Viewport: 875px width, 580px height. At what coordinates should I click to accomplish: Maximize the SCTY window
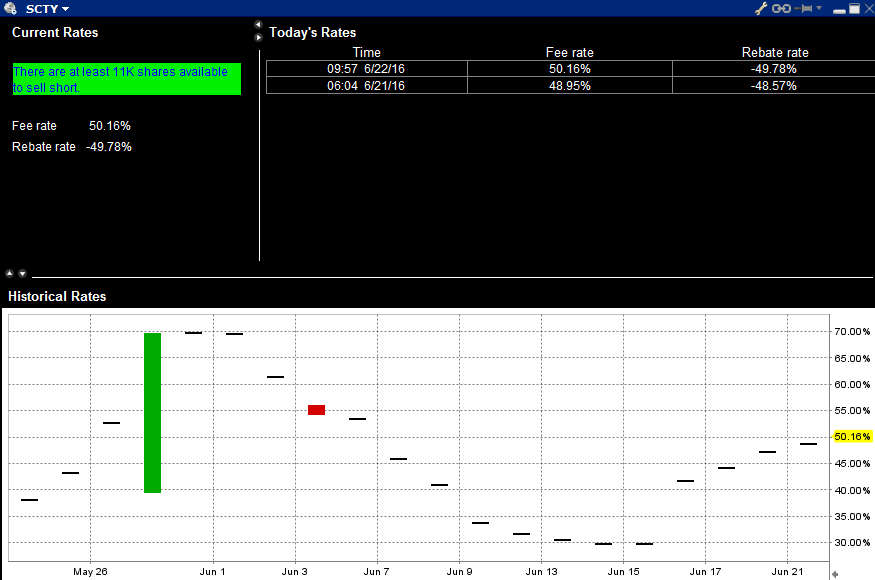854,8
